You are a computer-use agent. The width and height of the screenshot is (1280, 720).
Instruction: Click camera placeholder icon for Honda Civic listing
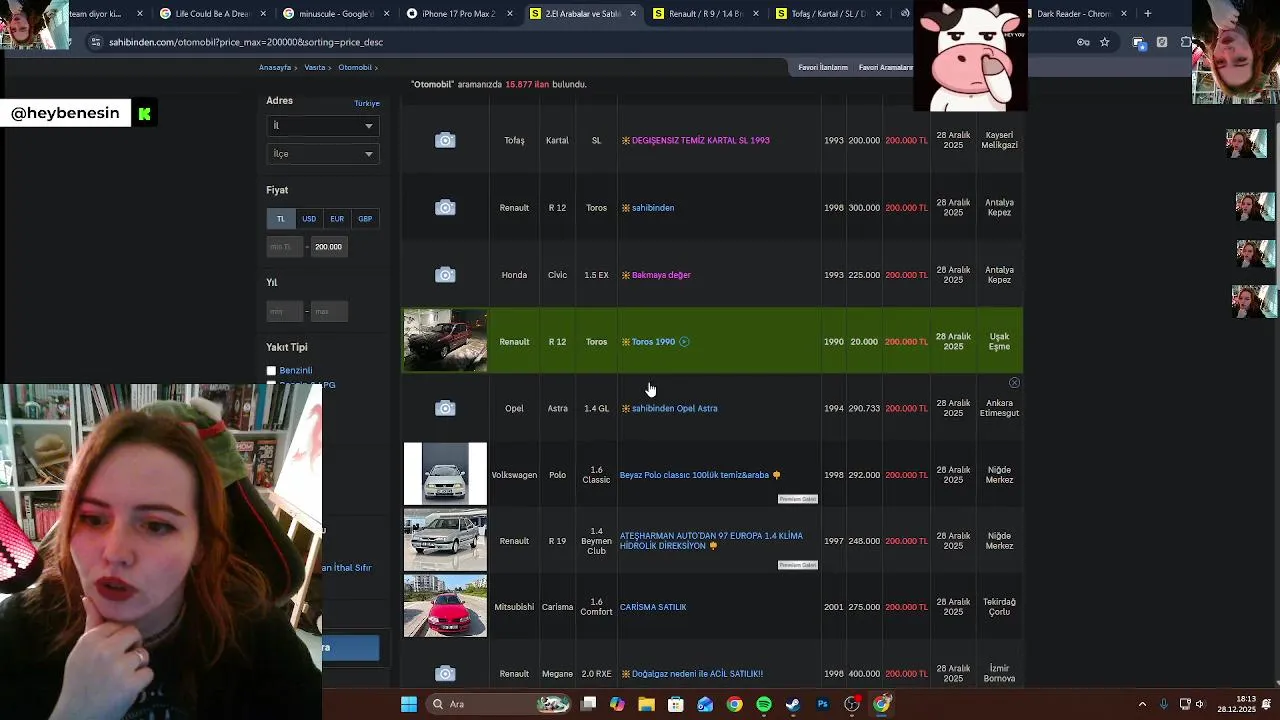[445, 275]
